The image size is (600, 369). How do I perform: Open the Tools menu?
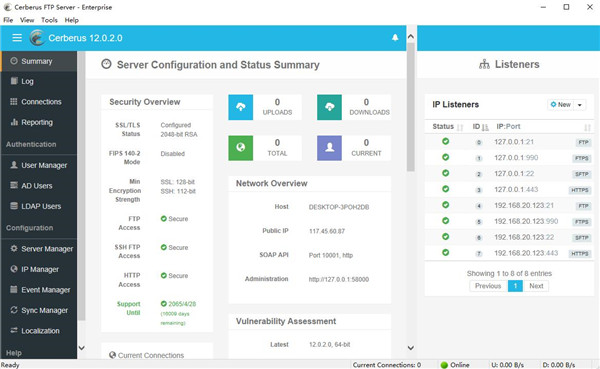point(49,20)
